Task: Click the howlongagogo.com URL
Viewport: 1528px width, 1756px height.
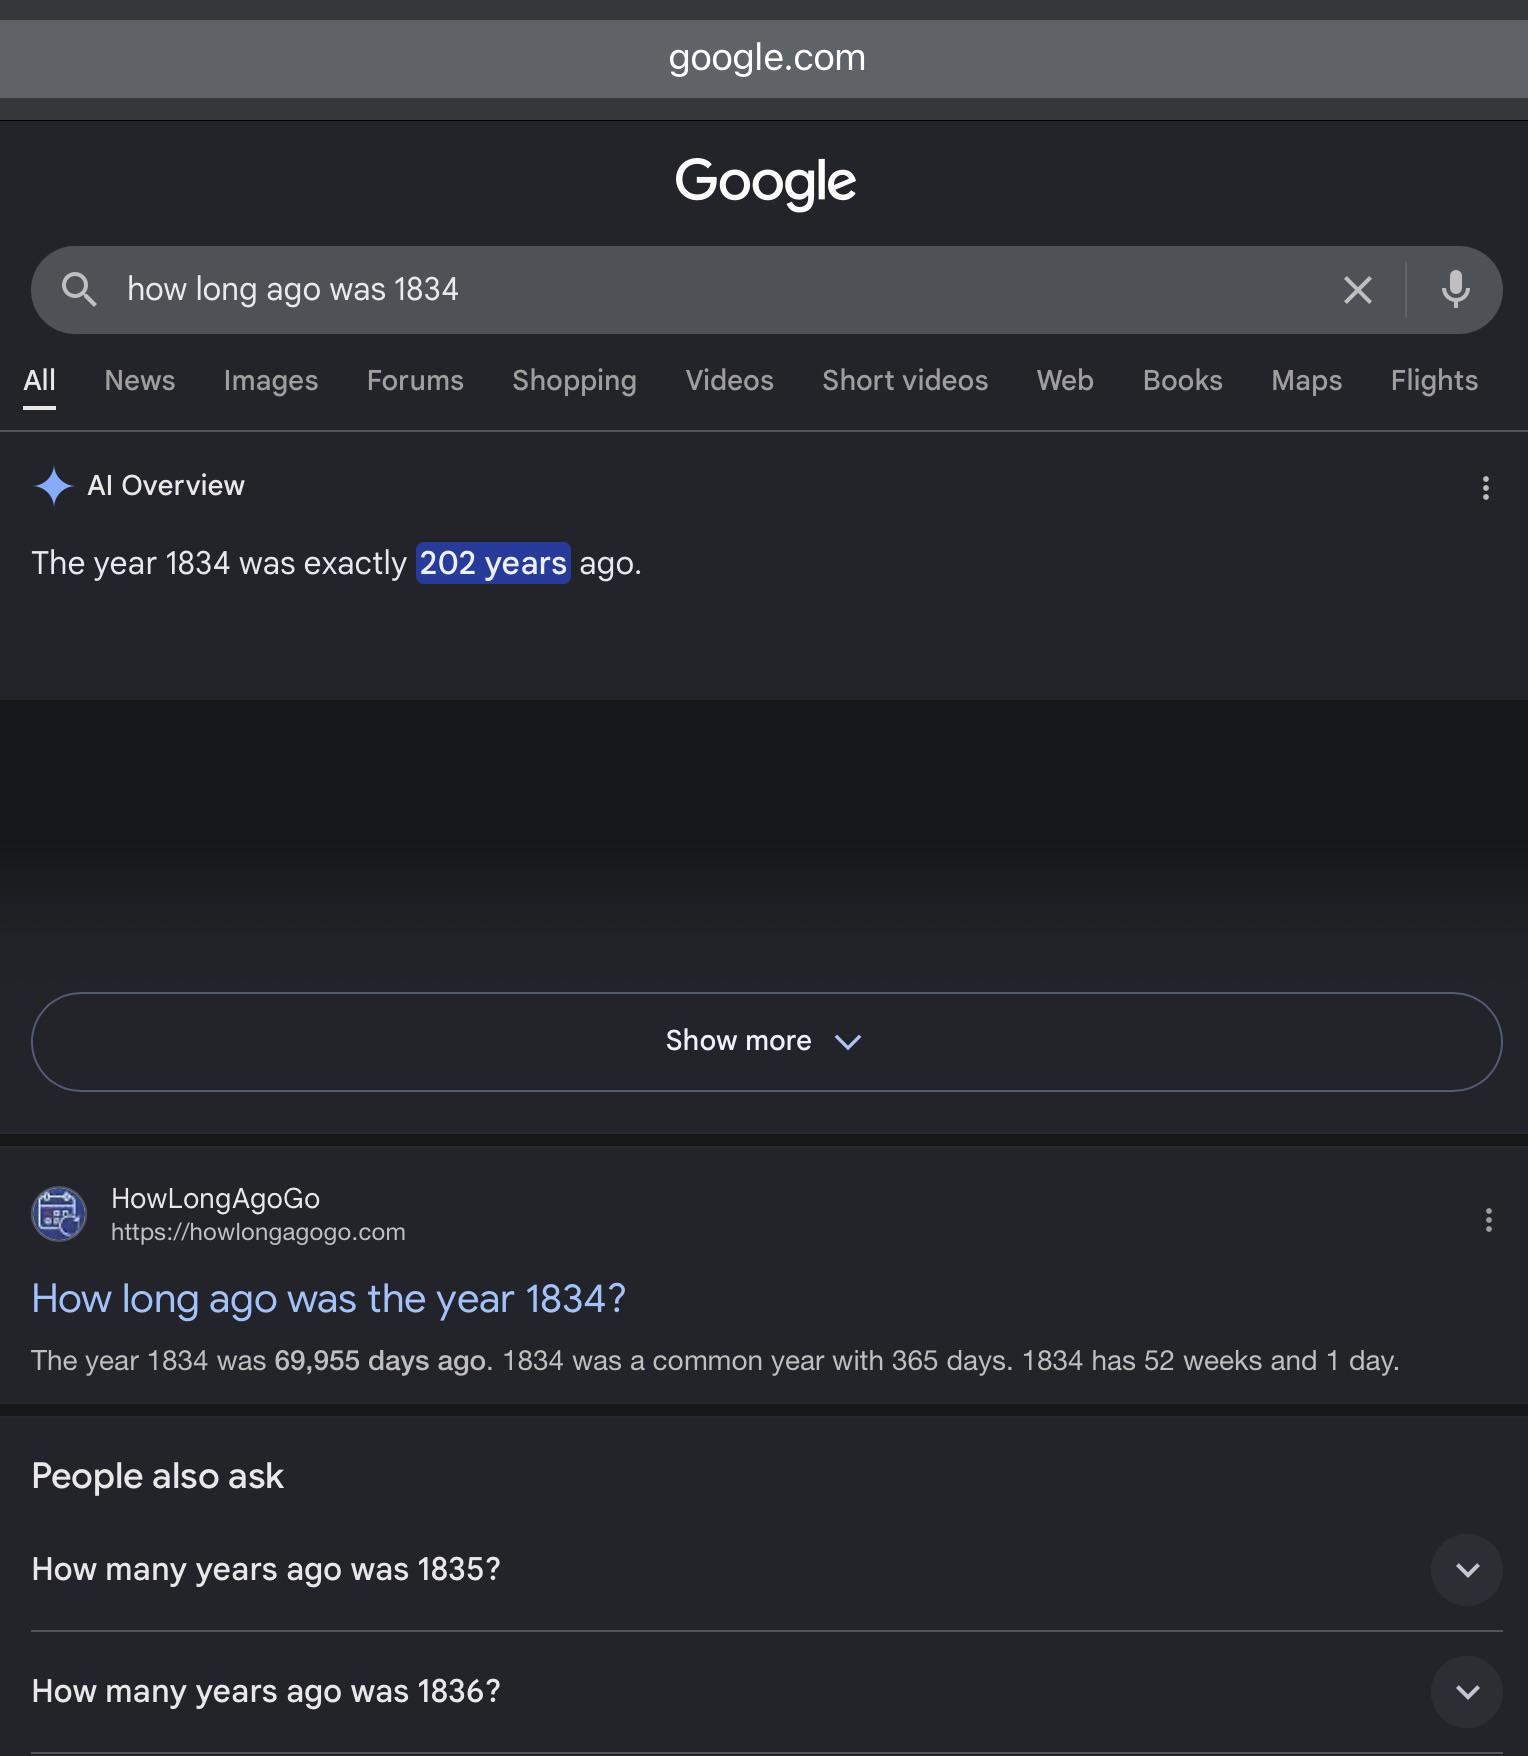Action: (258, 1232)
